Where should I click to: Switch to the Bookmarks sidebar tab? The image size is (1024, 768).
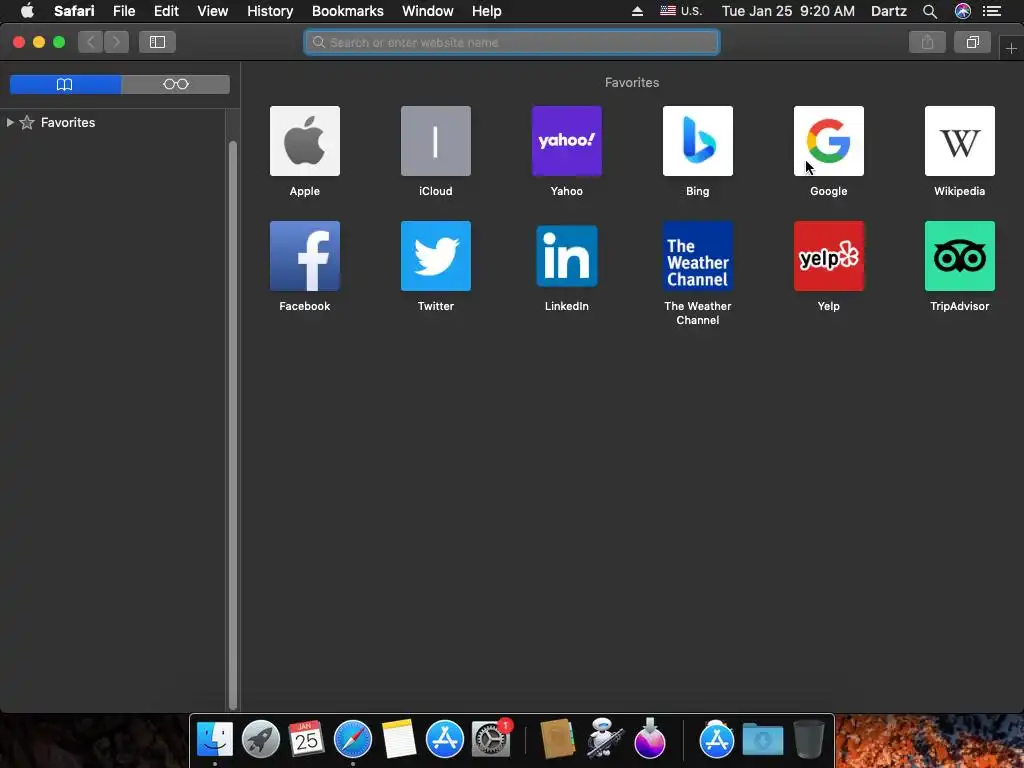click(65, 84)
